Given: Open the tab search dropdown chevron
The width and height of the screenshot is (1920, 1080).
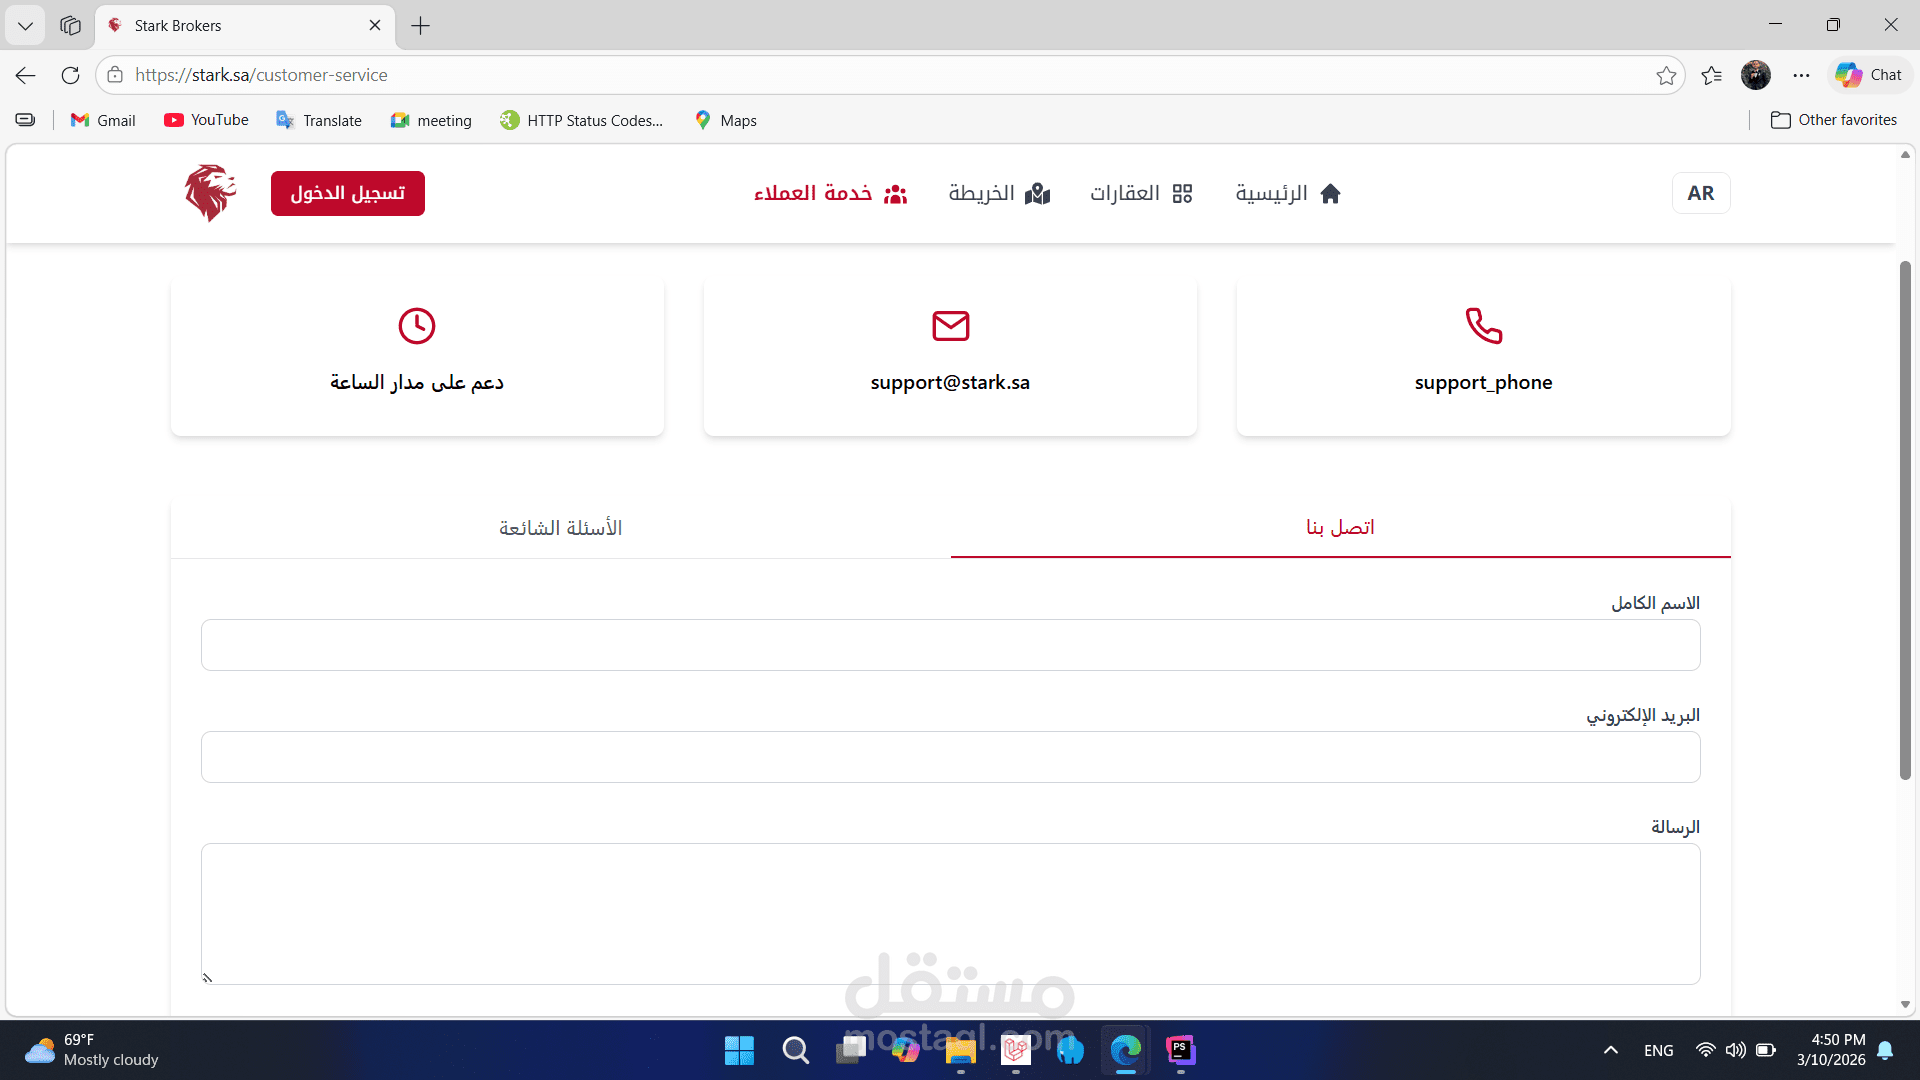Looking at the screenshot, I should tap(25, 25).
